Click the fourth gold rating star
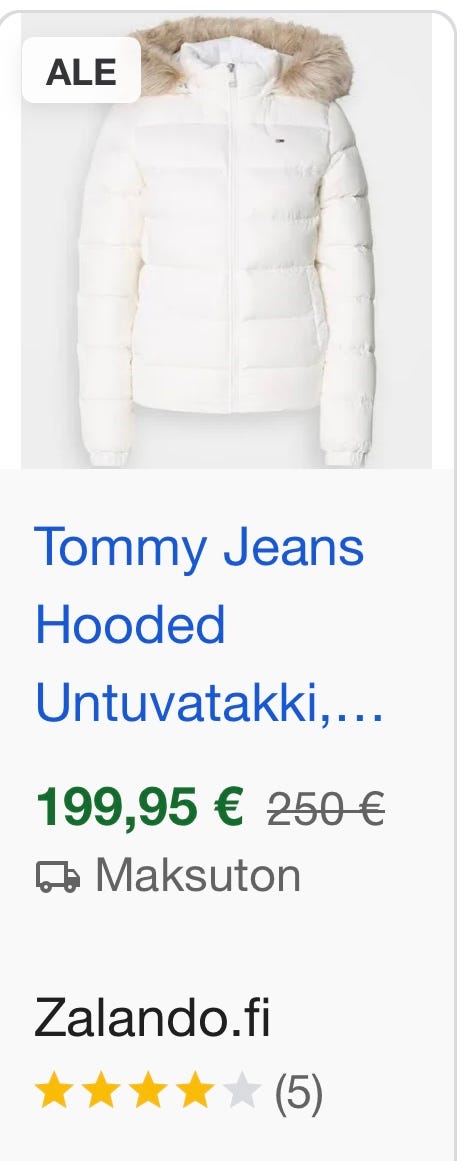 [195, 1092]
